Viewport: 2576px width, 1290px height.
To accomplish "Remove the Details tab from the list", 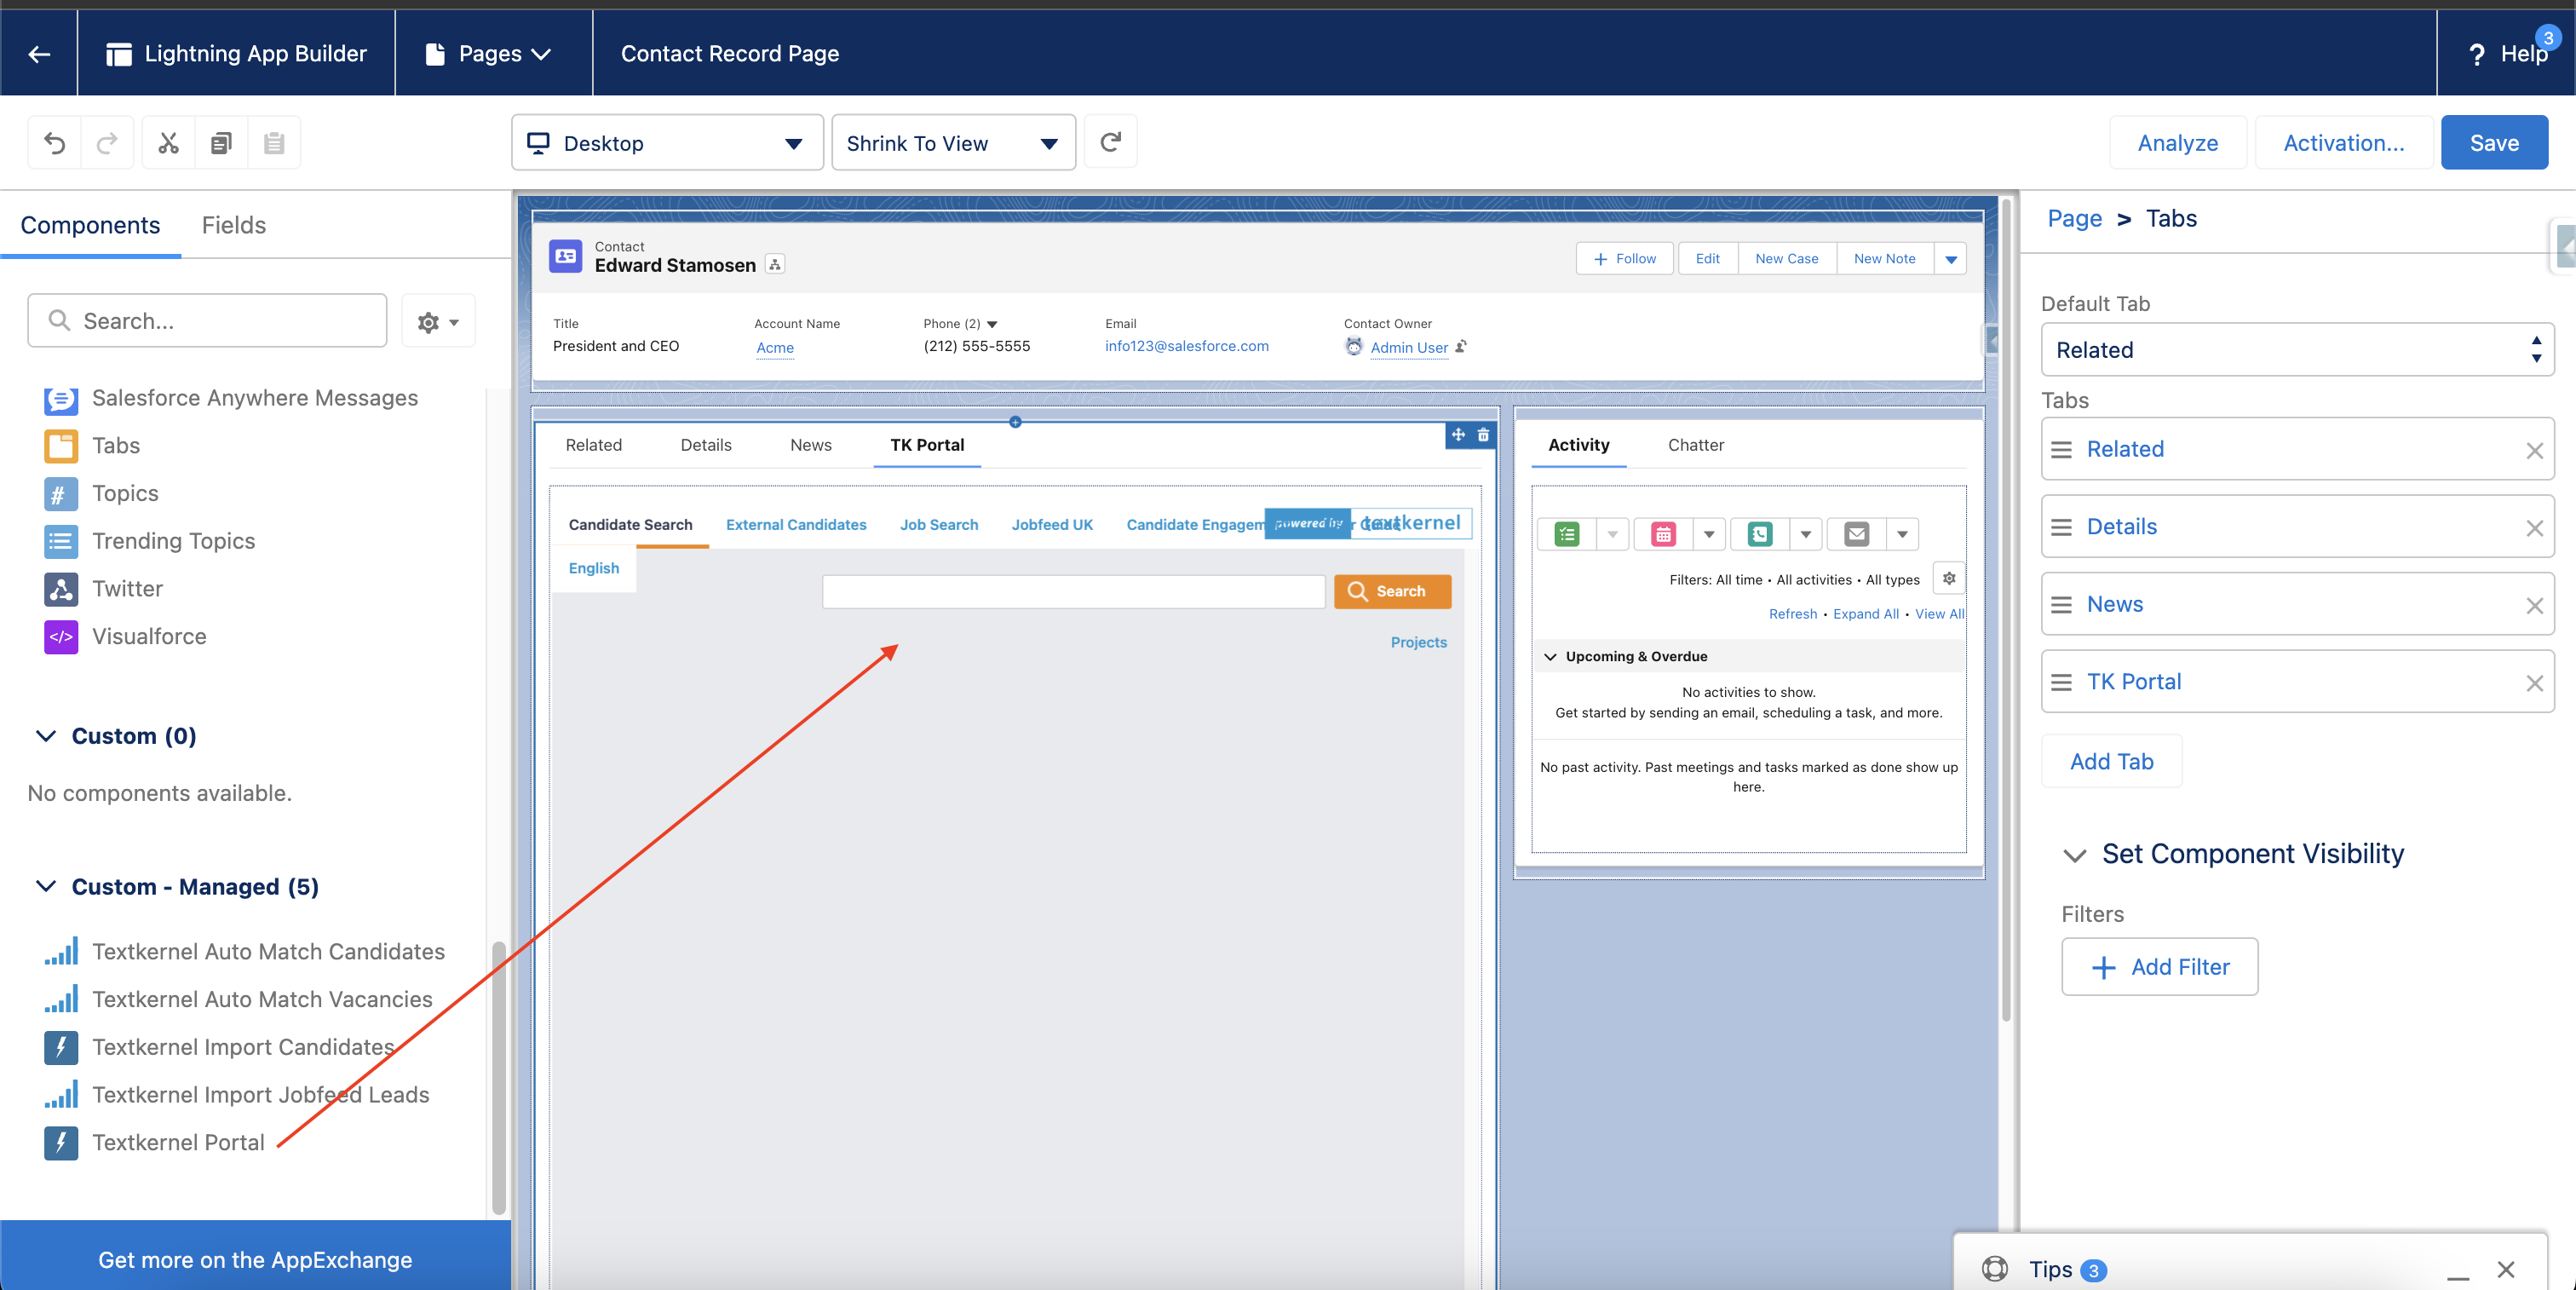I will 2533,528.
